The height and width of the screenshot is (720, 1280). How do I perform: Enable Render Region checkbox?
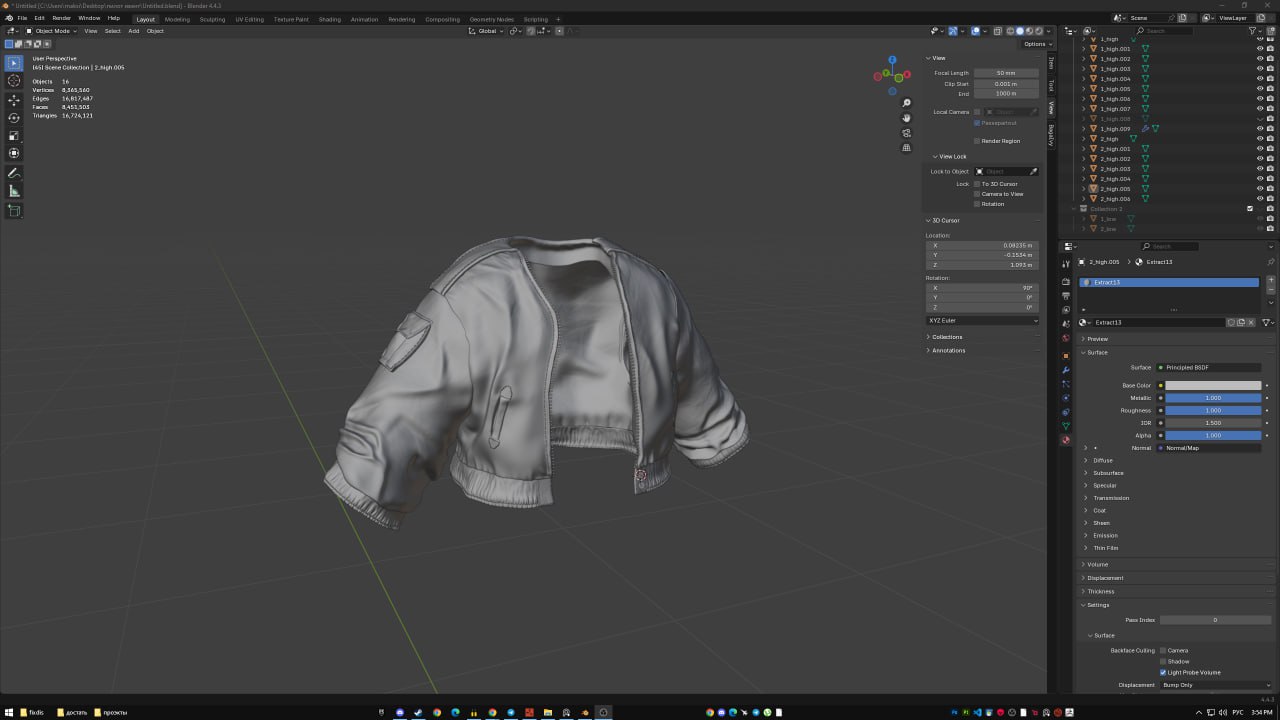tap(977, 141)
